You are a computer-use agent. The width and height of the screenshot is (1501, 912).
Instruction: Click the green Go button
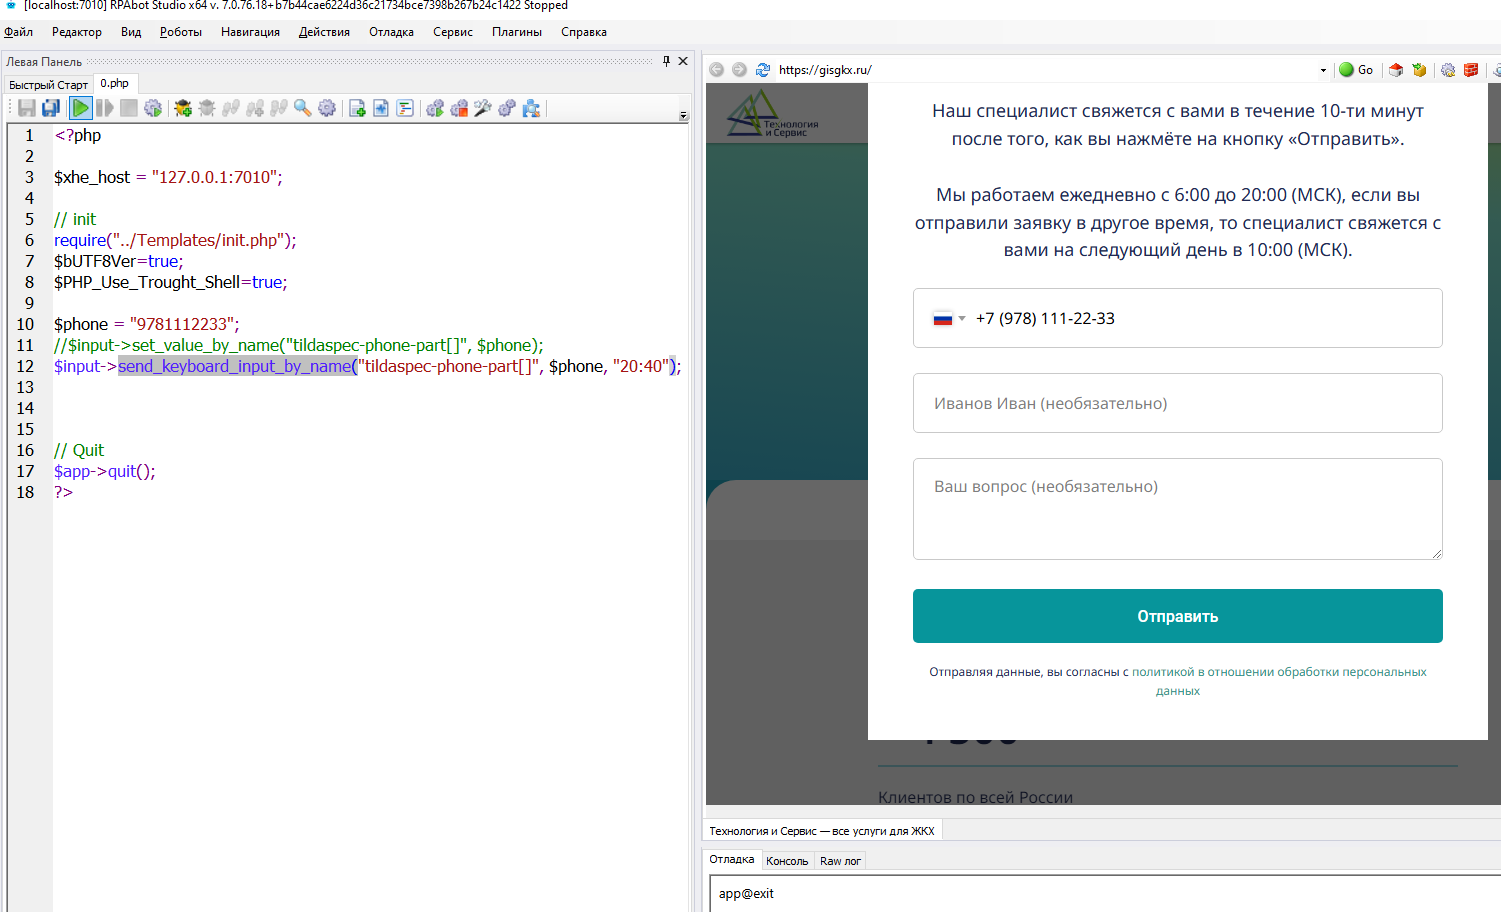coord(1356,70)
